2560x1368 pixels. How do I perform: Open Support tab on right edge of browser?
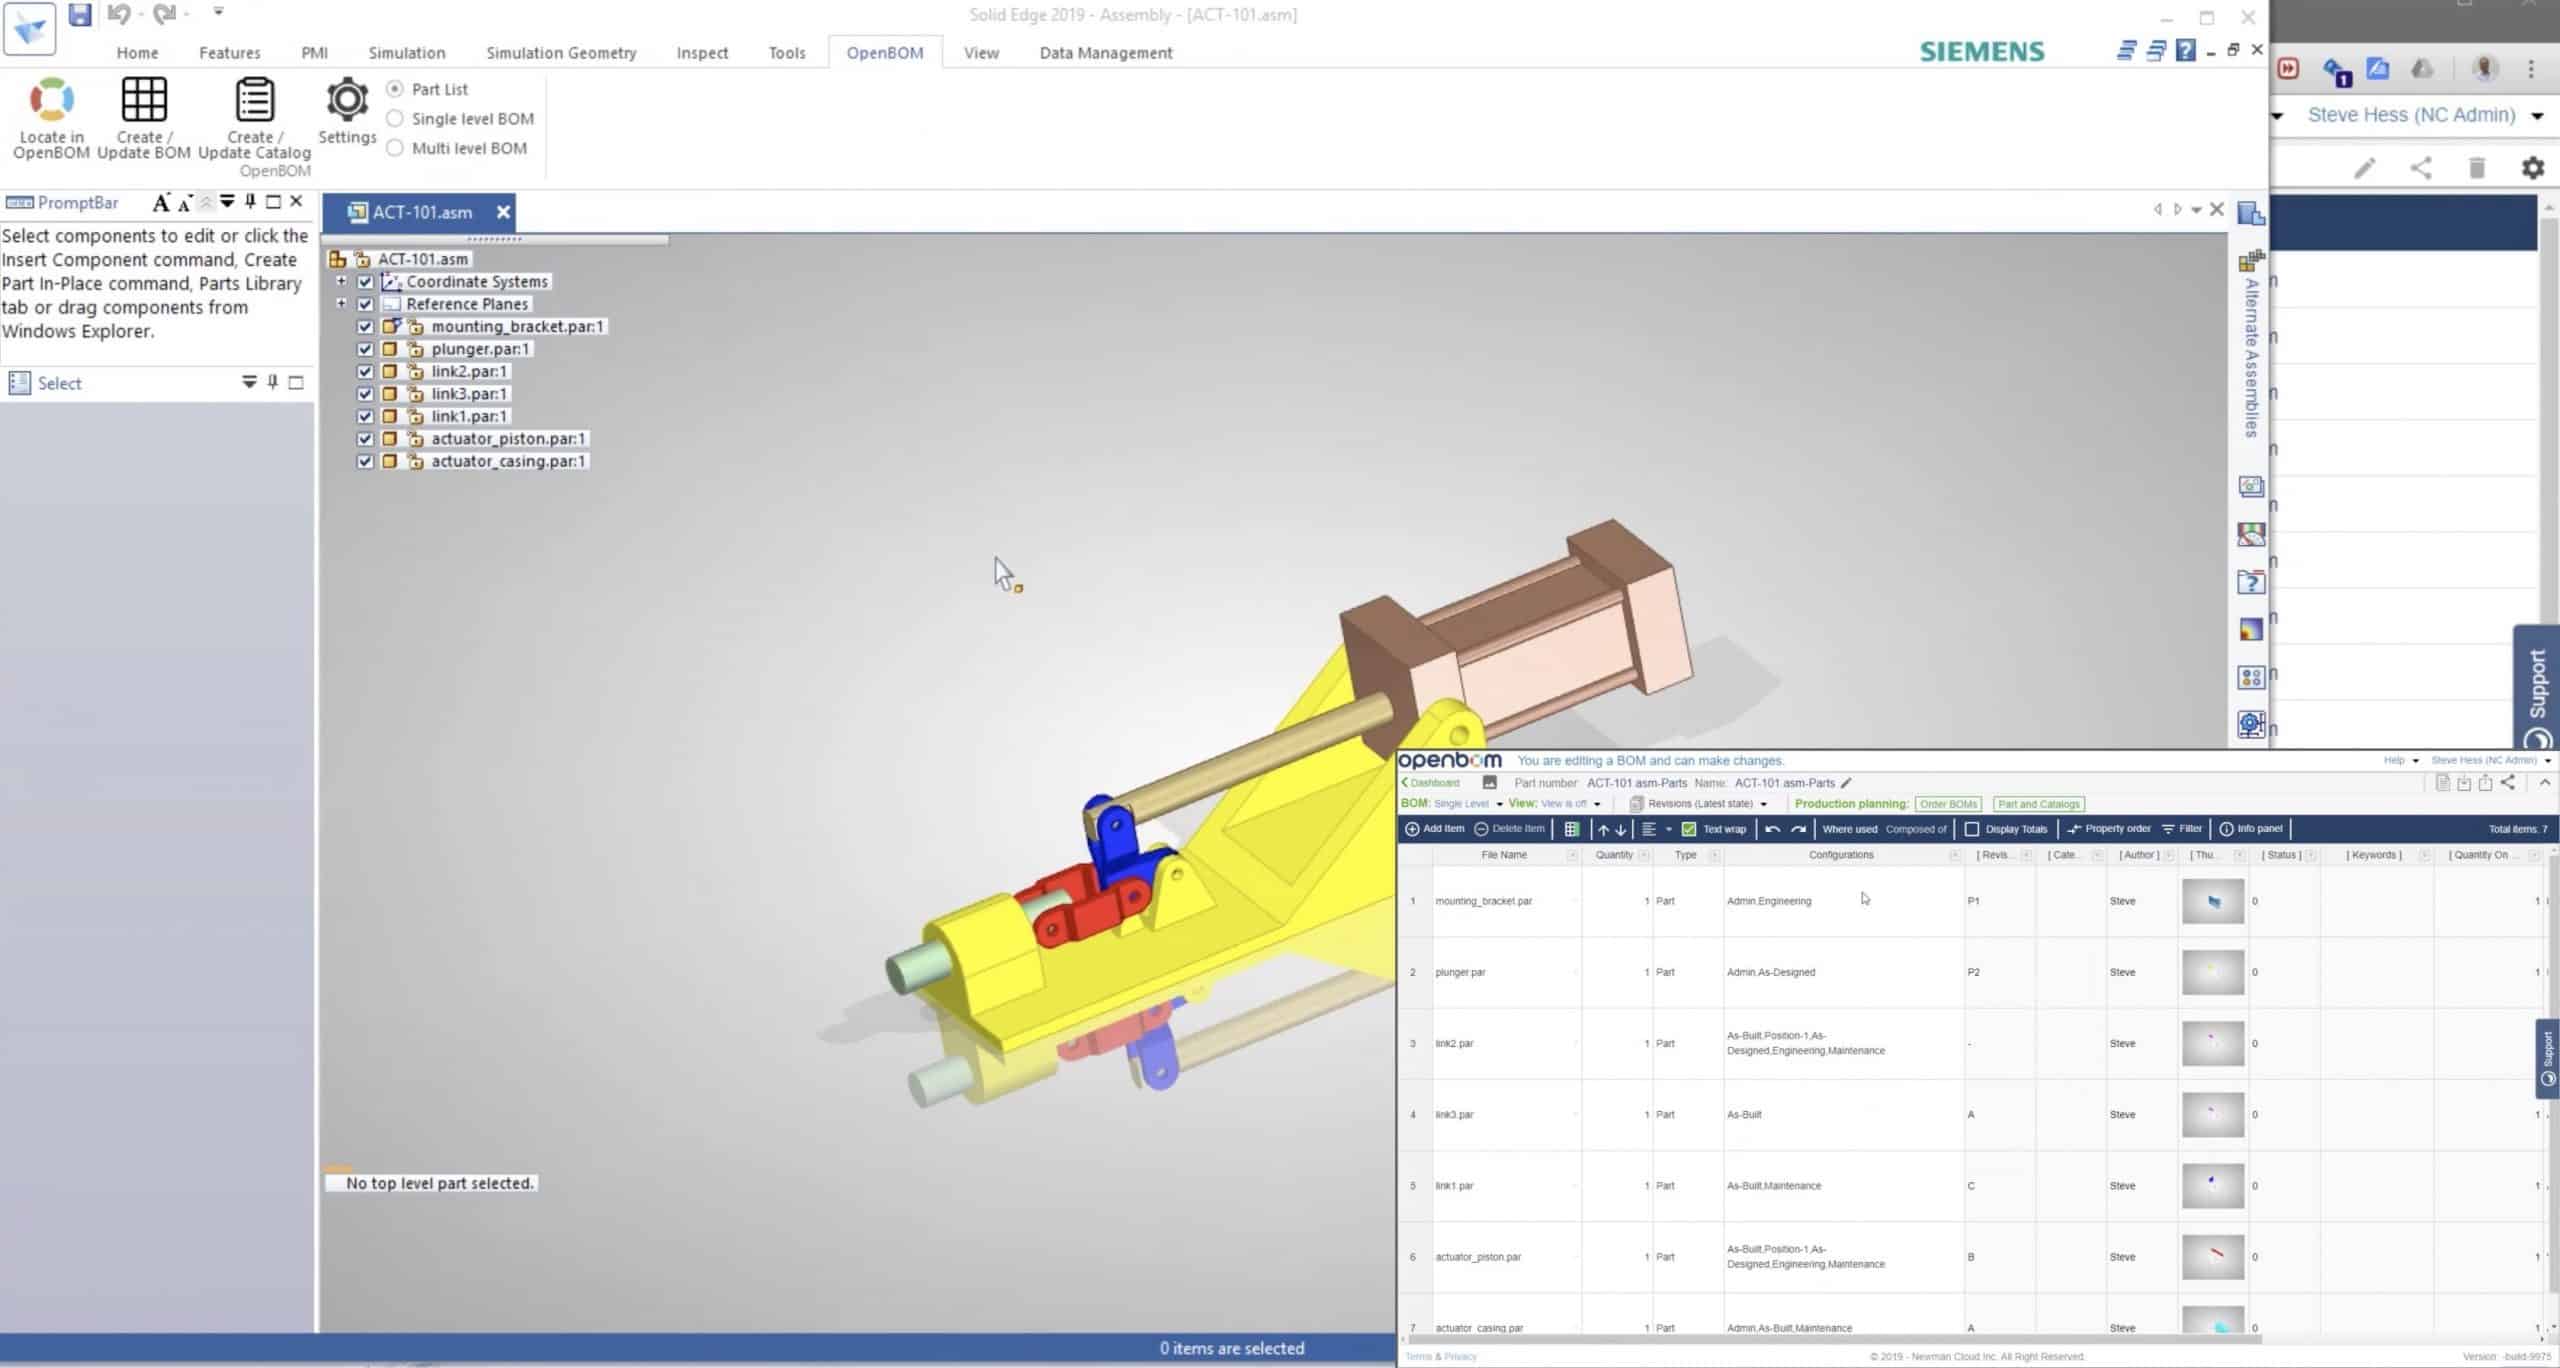coord(2537,690)
